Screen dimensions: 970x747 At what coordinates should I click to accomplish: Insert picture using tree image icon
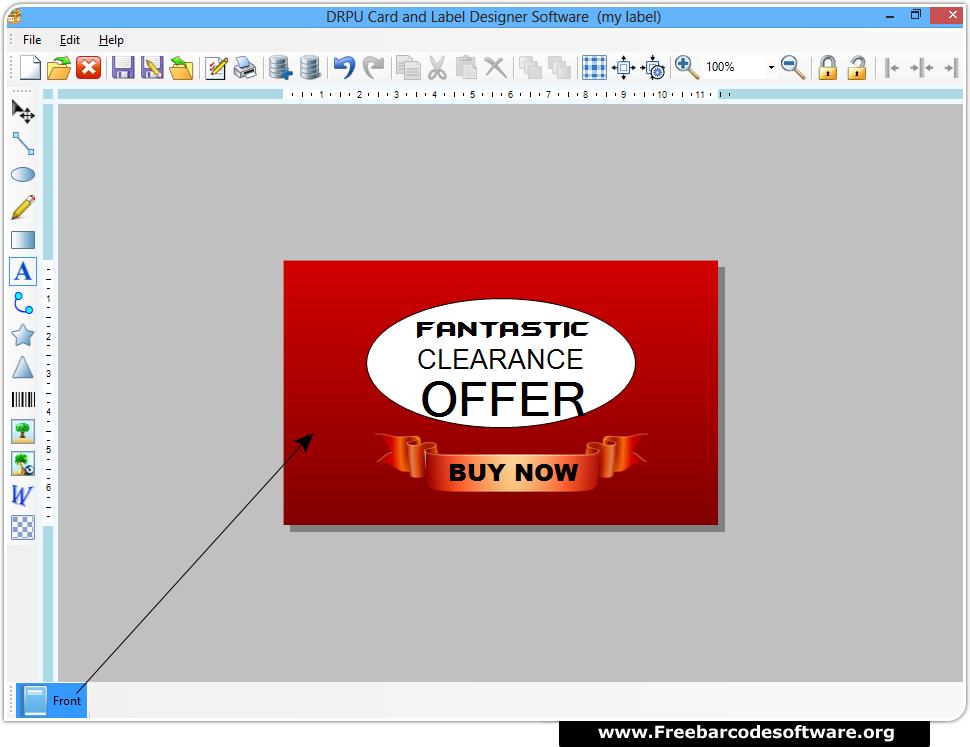pyautogui.click(x=23, y=432)
